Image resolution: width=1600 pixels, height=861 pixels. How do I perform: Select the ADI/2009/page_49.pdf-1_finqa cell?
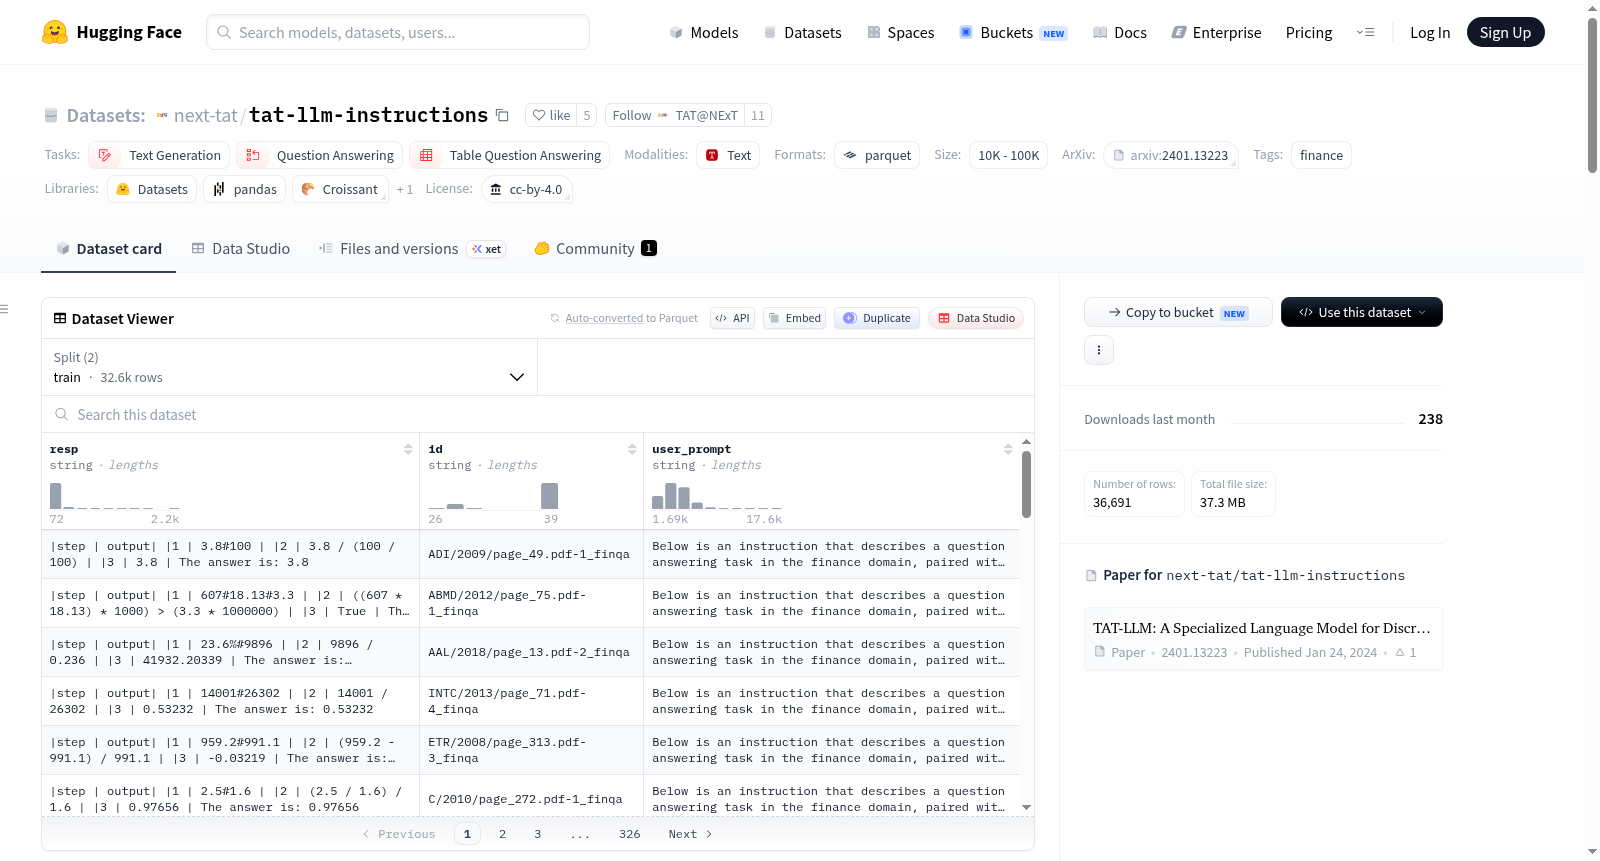531,554
